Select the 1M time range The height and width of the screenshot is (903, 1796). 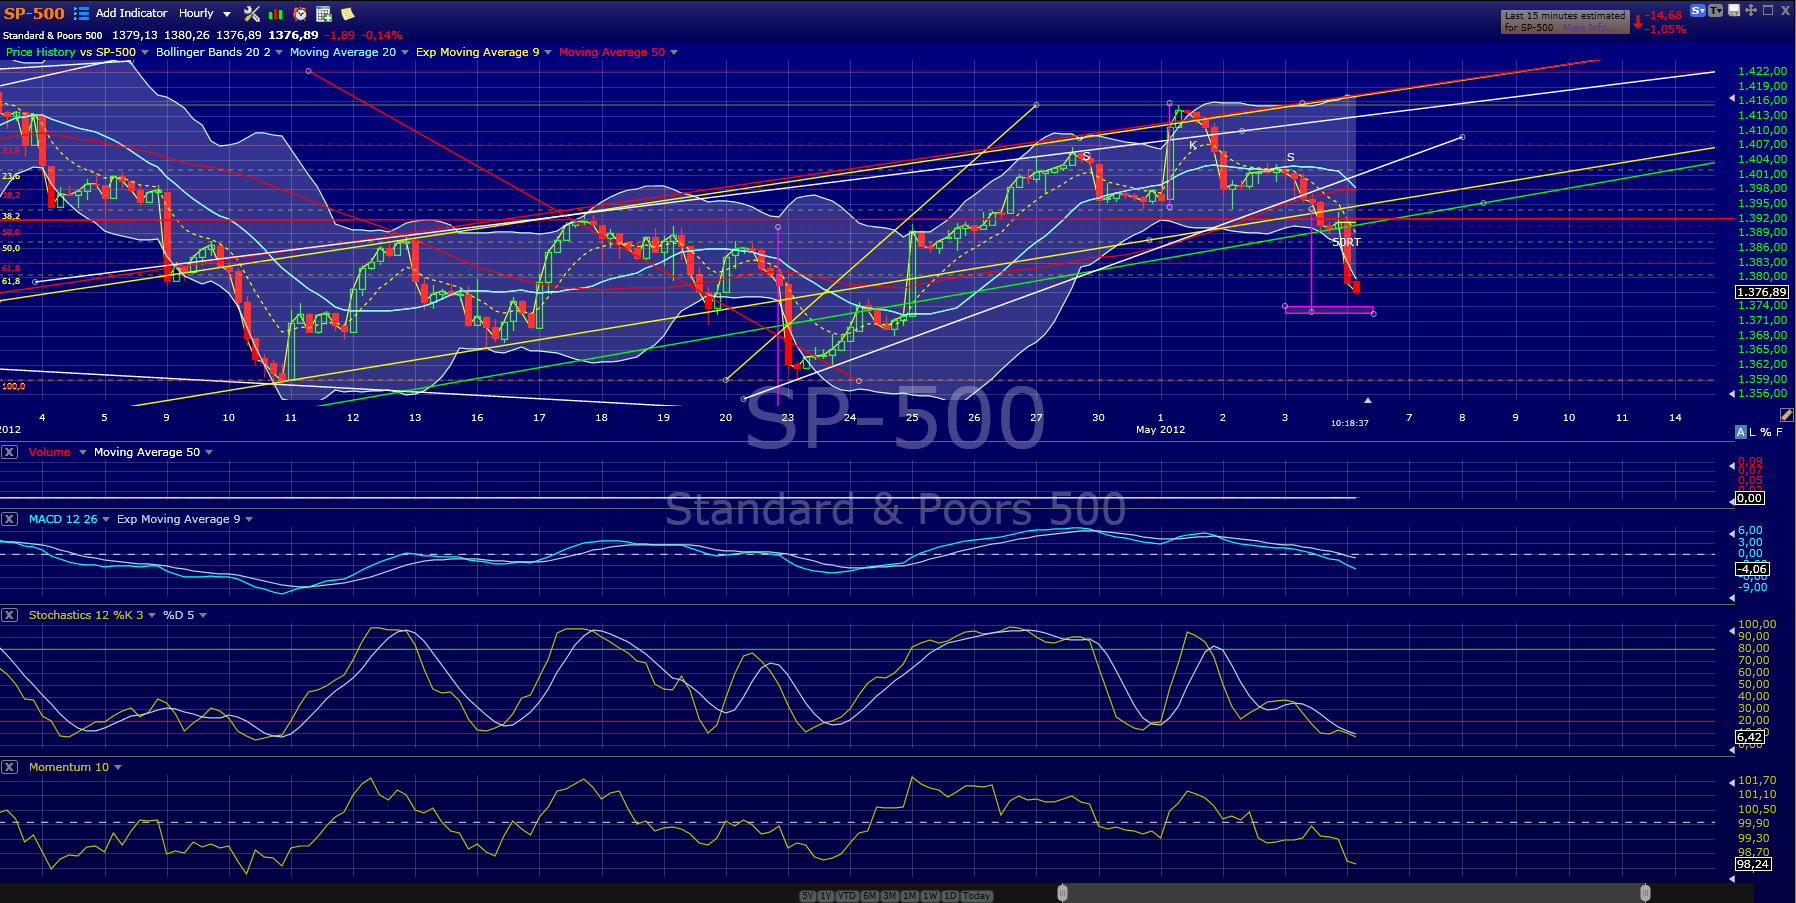(x=910, y=895)
